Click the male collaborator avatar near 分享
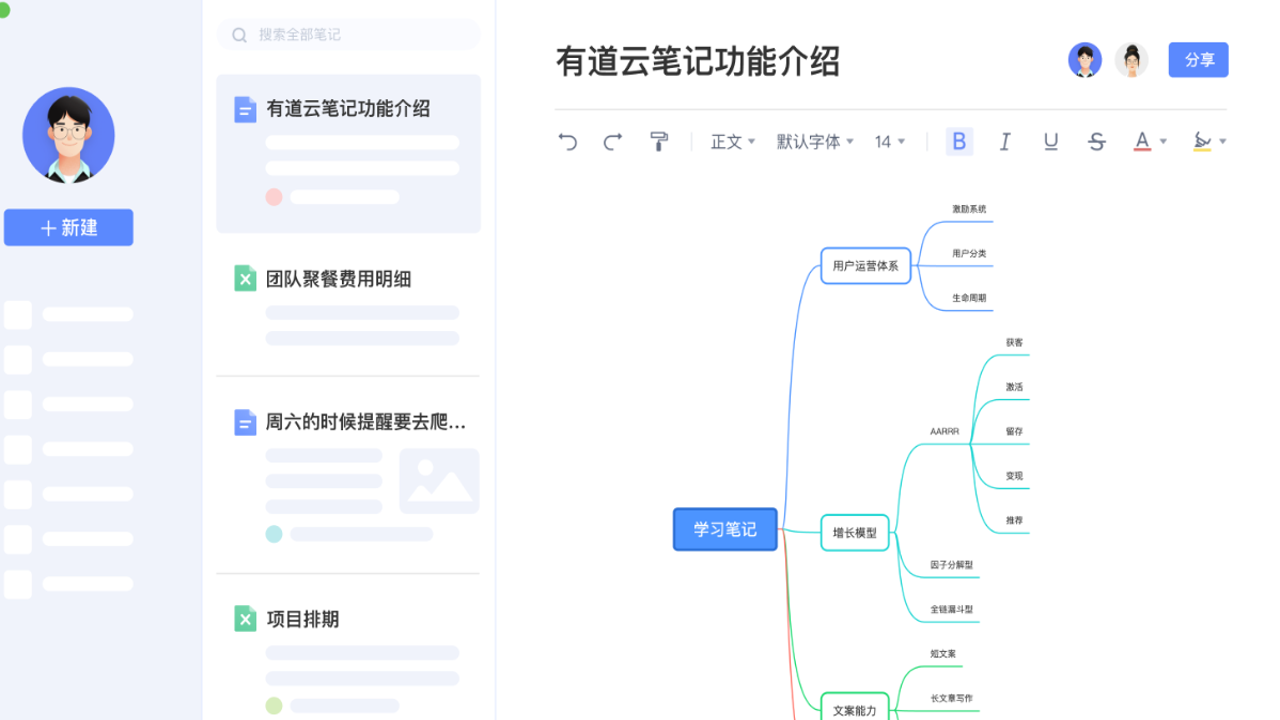The width and height of the screenshot is (1280, 720). point(1085,60)
